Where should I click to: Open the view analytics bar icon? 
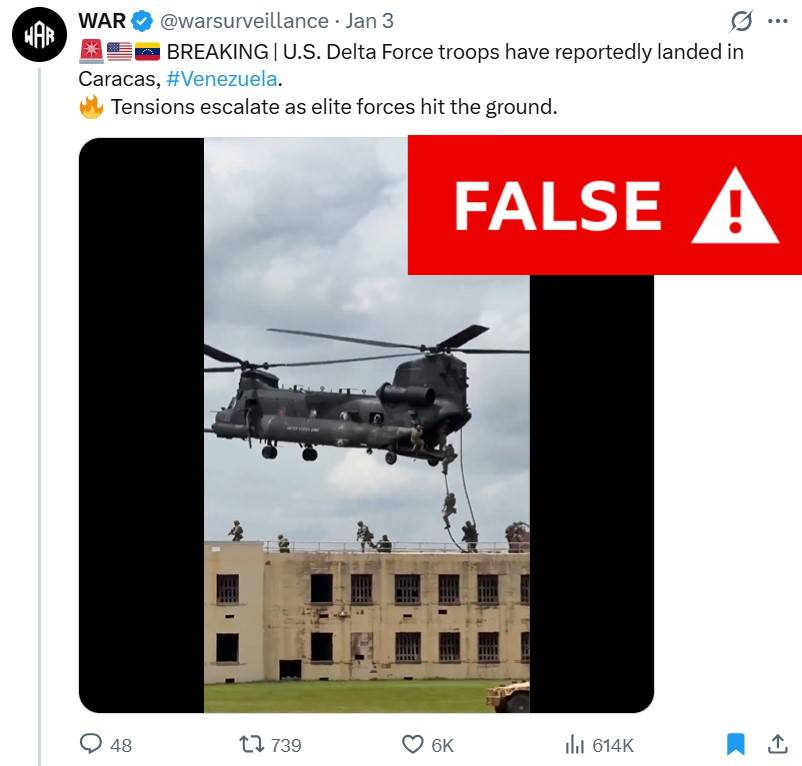click(x=574, y=745)
